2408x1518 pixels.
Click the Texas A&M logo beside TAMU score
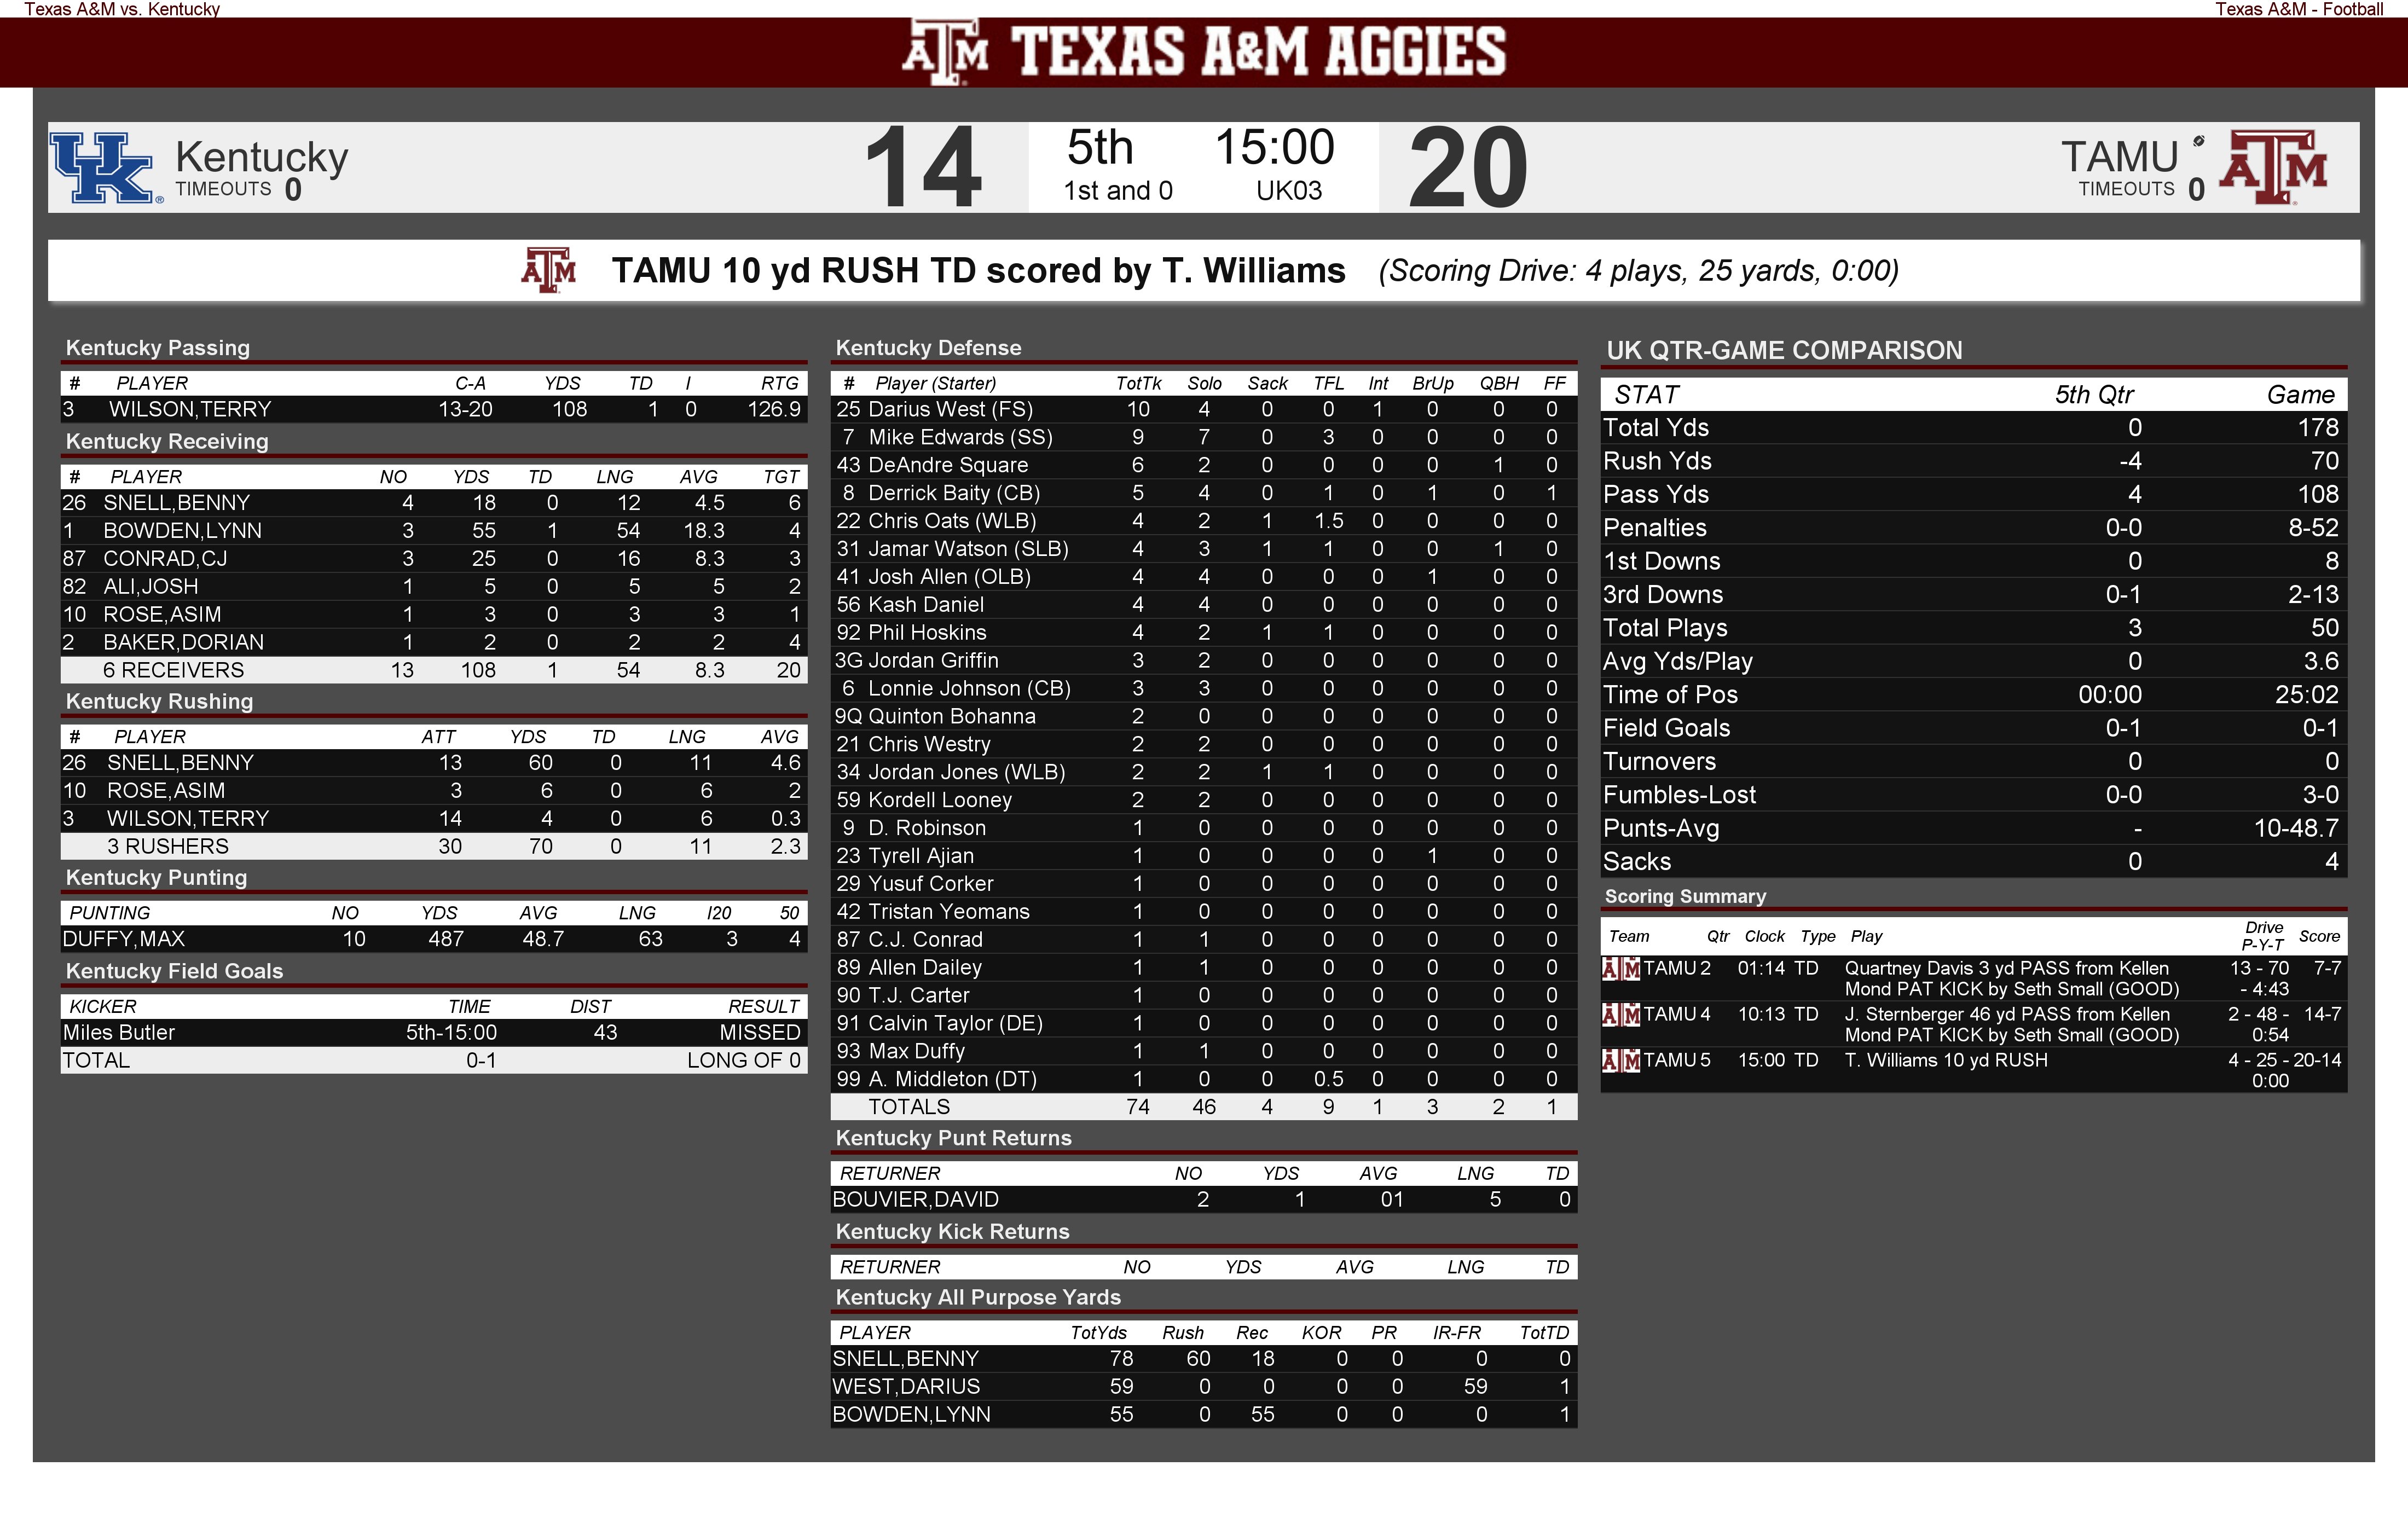2273,167
